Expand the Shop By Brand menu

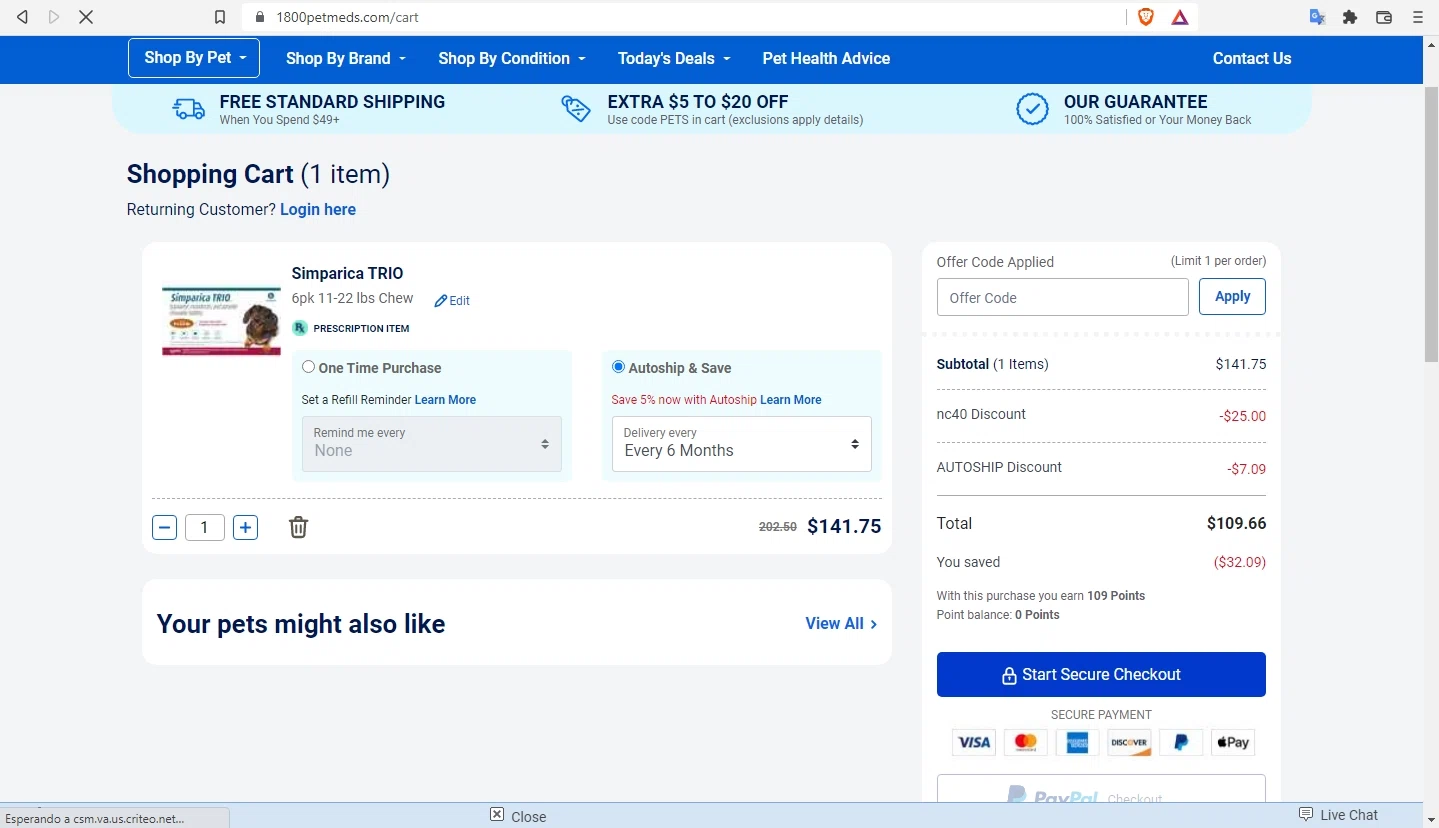coord(346,58)
